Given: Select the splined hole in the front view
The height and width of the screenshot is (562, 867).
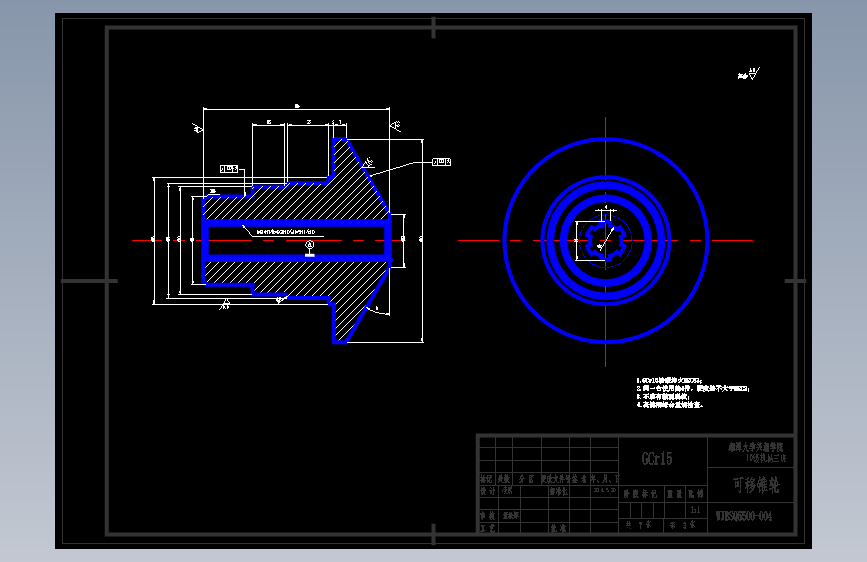Looking at the screenshot, I should pos(605,241).
